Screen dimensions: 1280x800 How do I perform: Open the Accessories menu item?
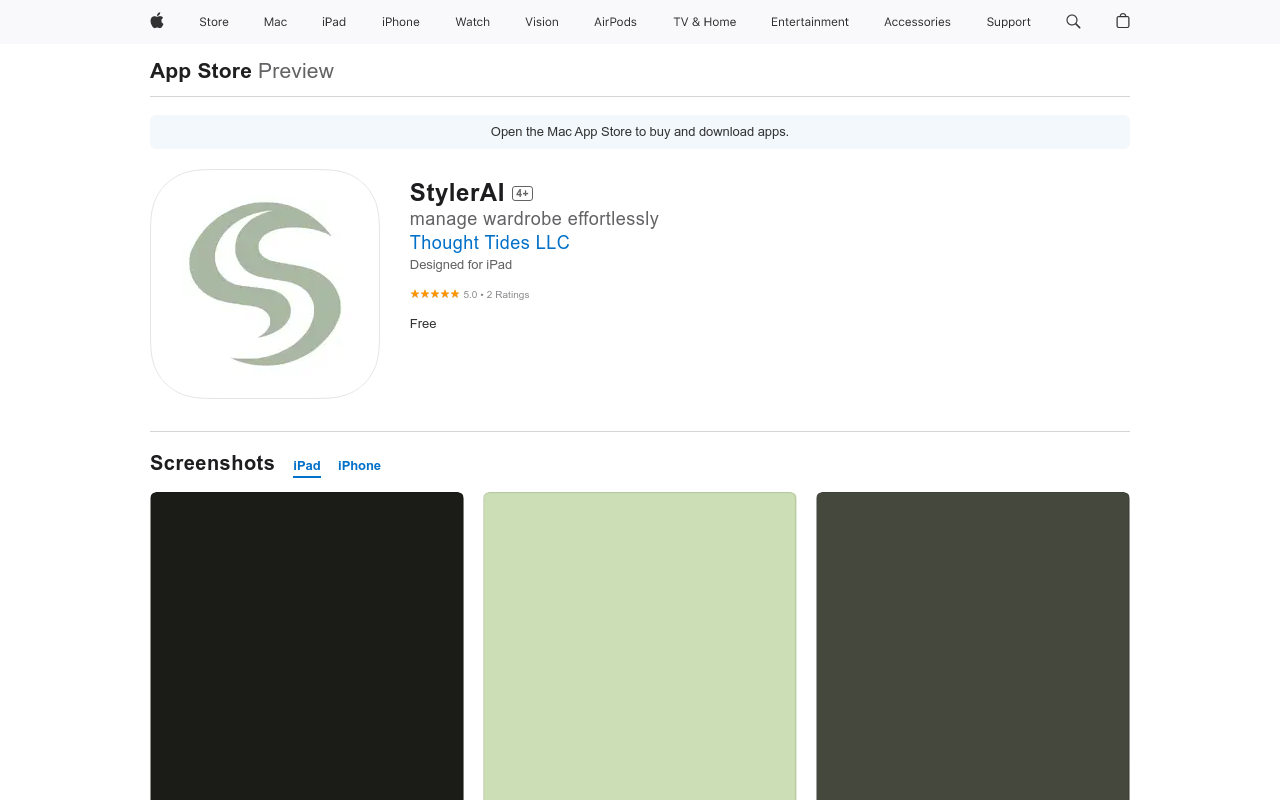tap(917, 22)
